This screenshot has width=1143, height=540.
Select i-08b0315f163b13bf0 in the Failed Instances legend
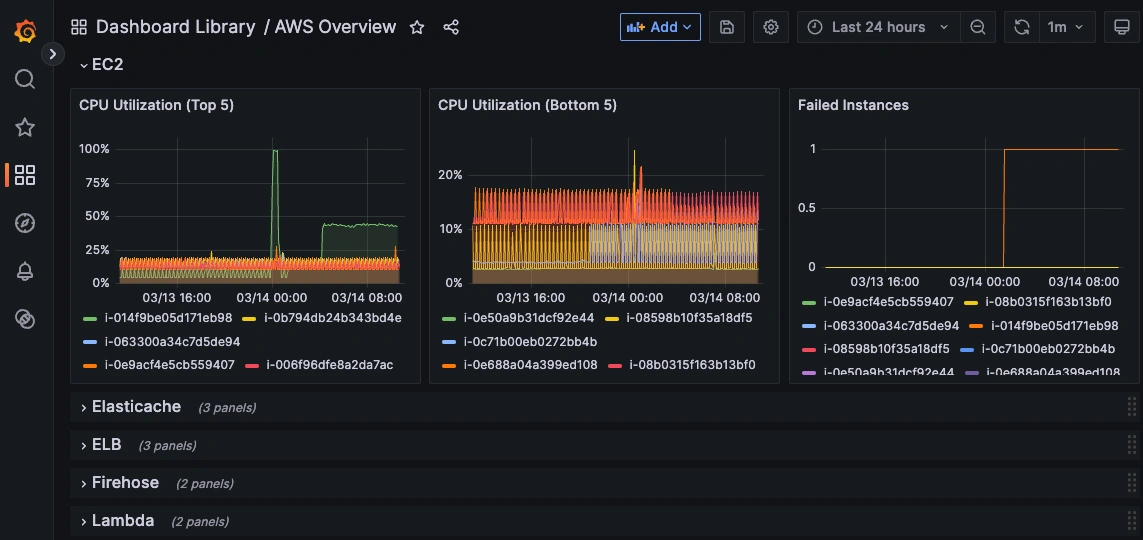[x=1048, y=302]
